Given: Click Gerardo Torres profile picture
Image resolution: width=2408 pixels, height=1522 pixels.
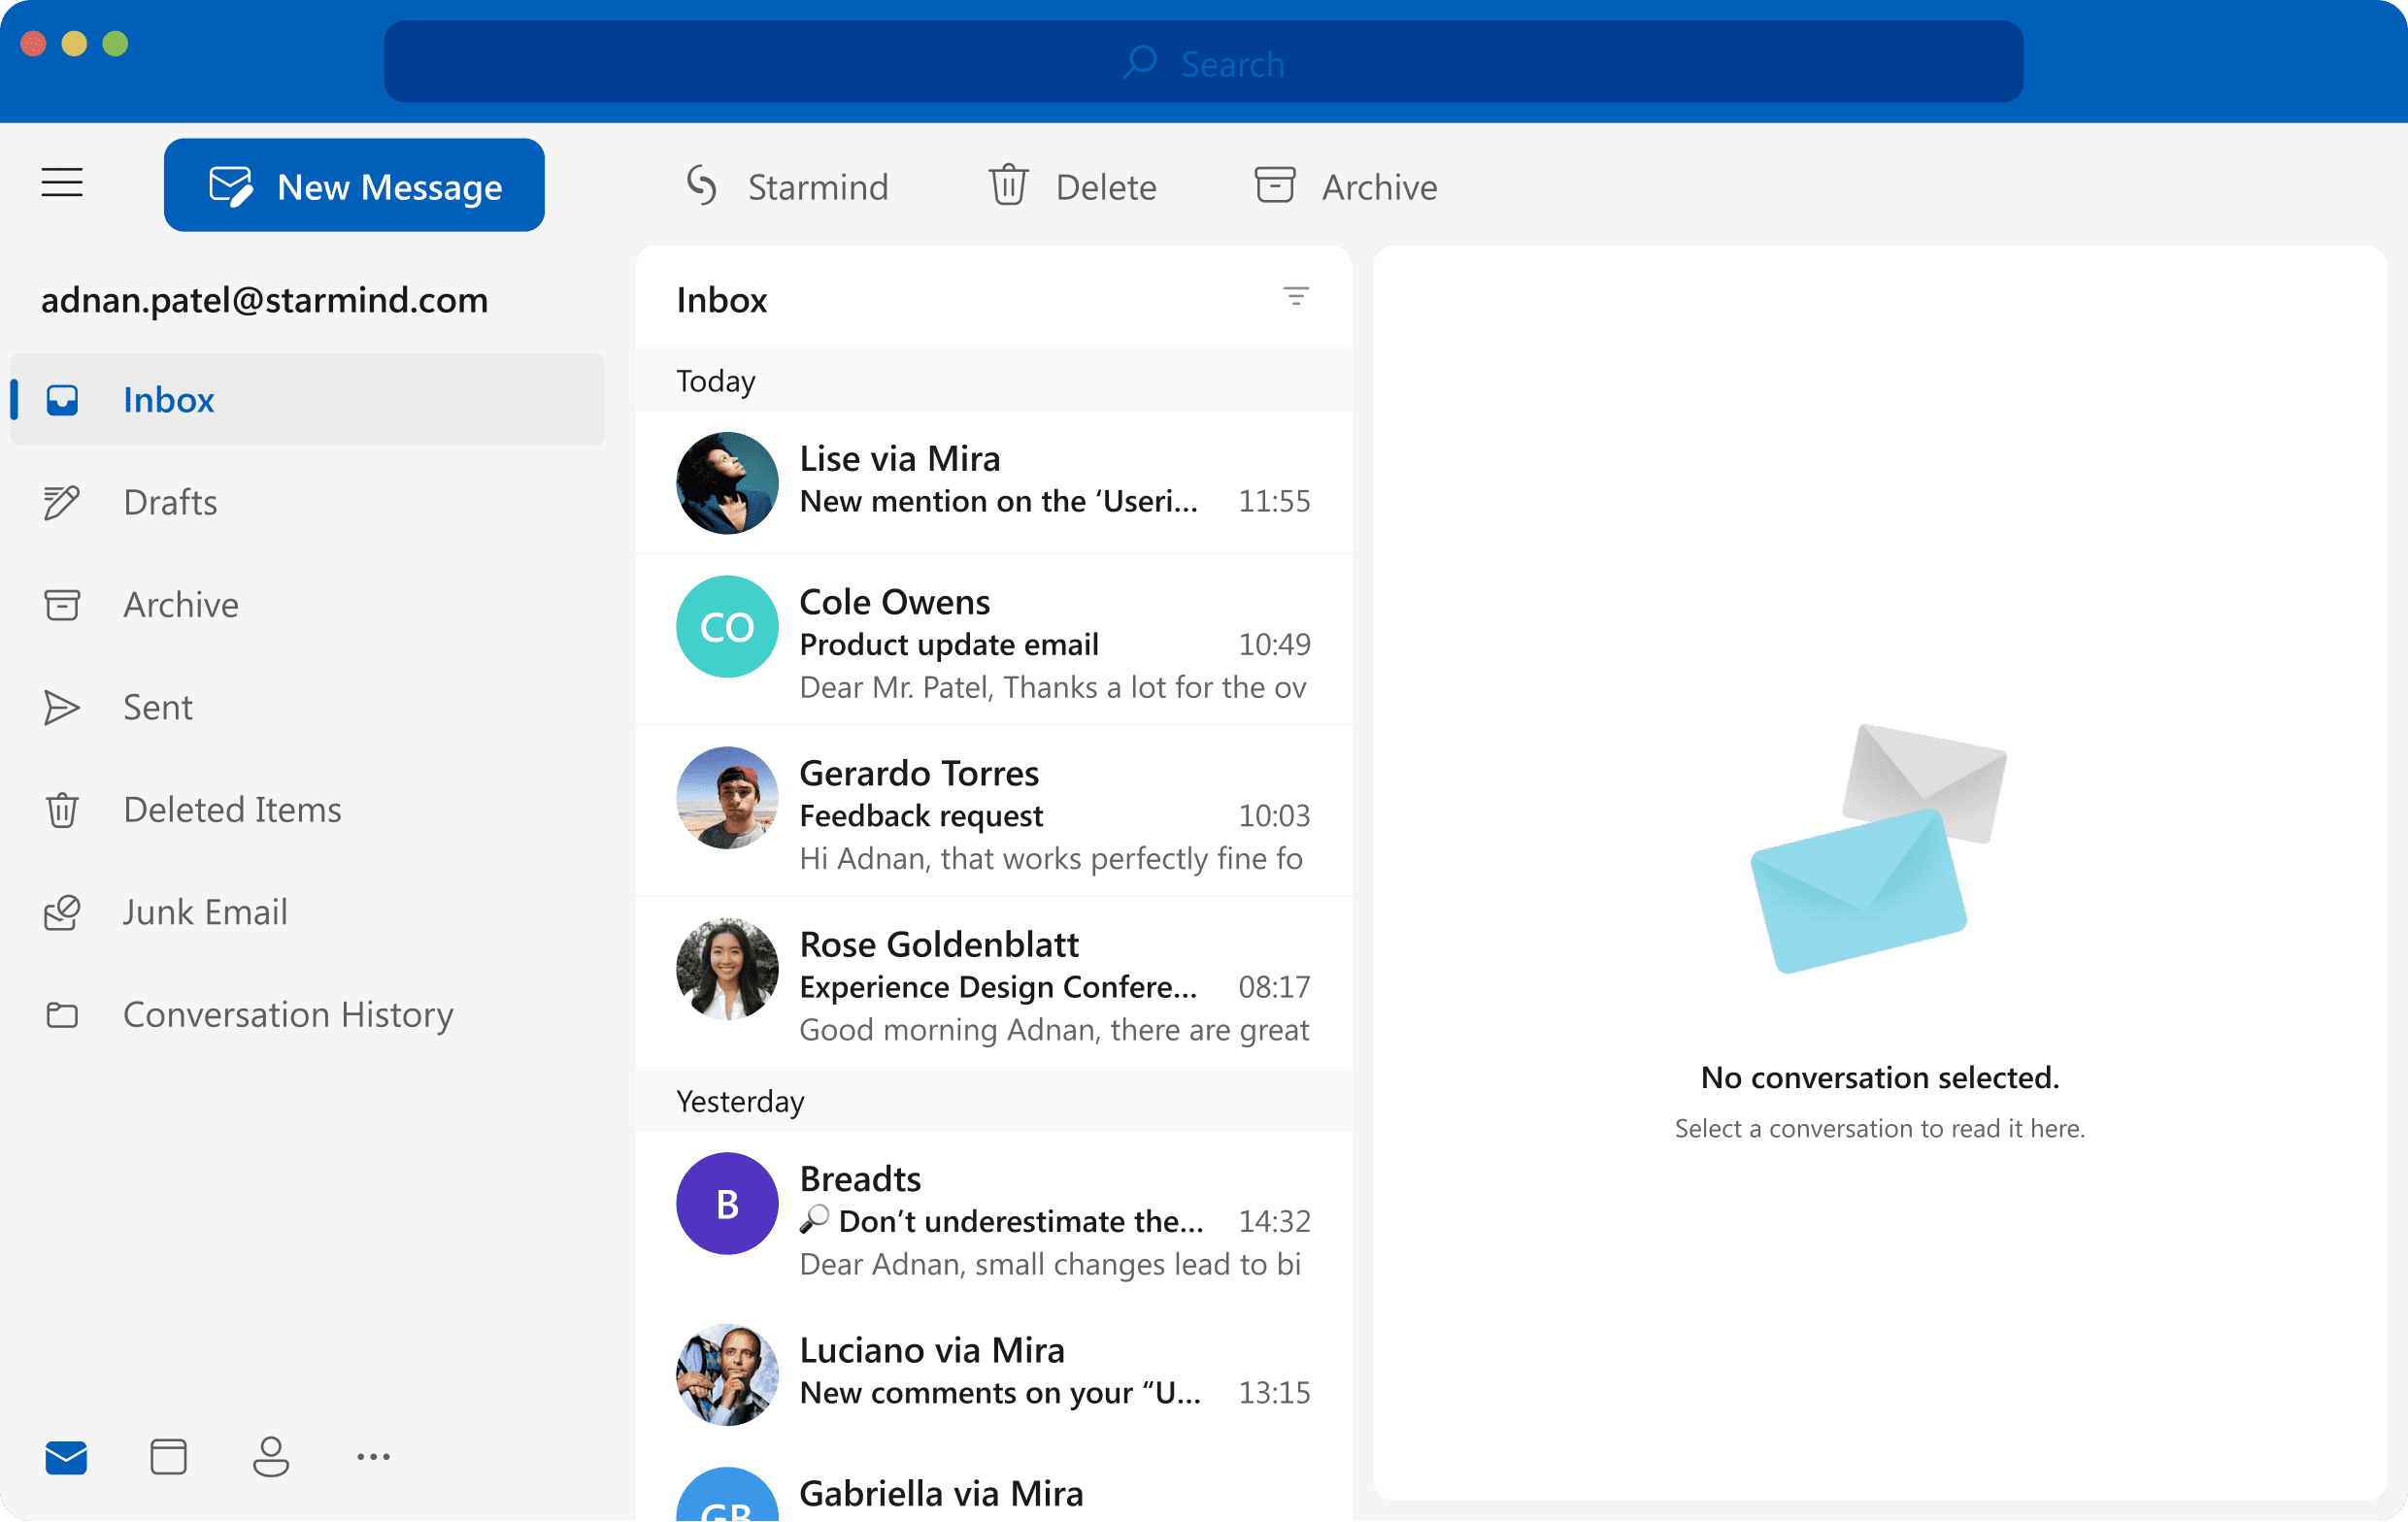Looking at the screenshot, I should tap(727, 798).
